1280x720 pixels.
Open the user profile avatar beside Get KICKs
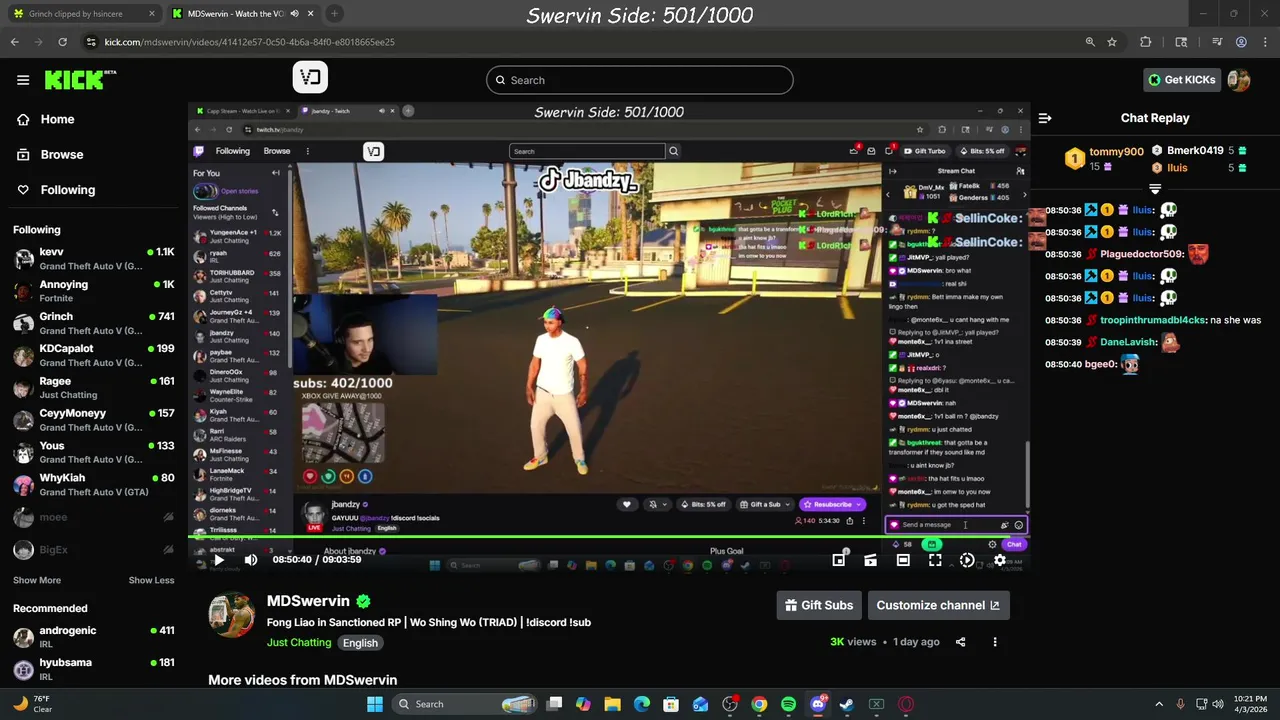pyautogui.click(x=1239, y=80)
